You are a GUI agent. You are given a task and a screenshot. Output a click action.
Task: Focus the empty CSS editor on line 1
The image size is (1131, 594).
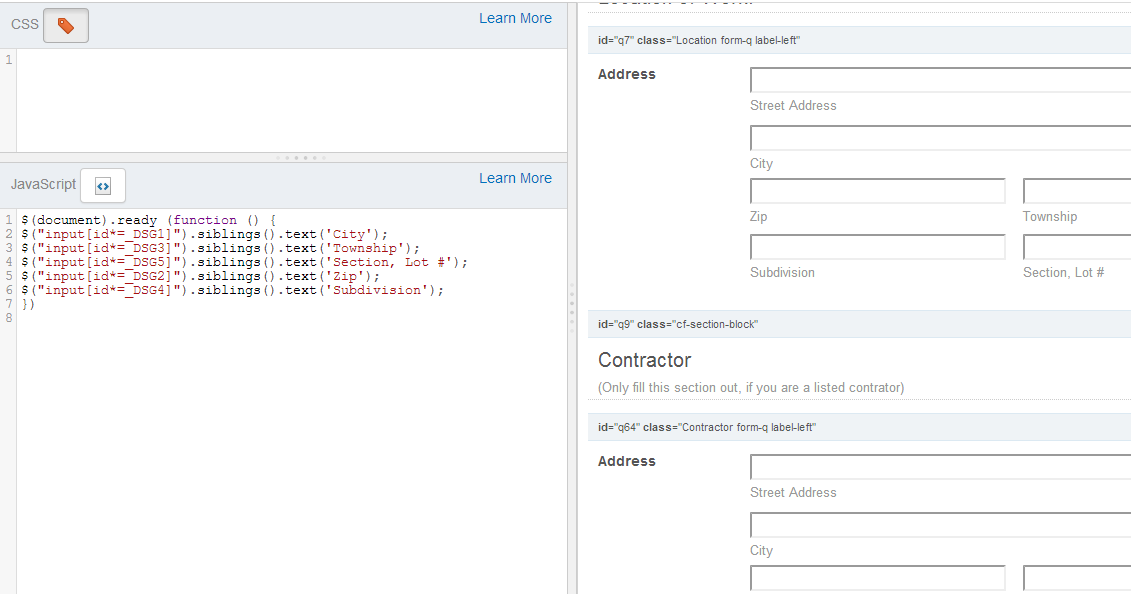pyautogui.click(x=290, y=60)
